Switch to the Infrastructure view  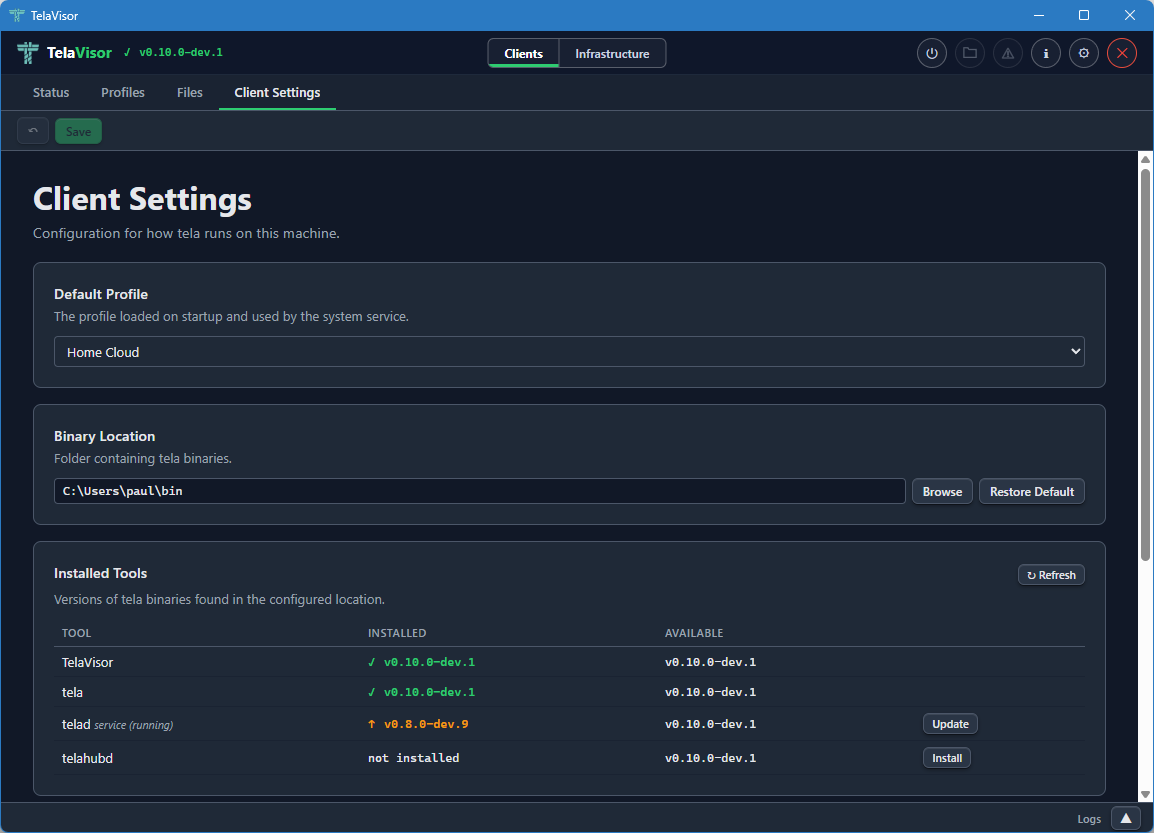[x=612, y=53]
